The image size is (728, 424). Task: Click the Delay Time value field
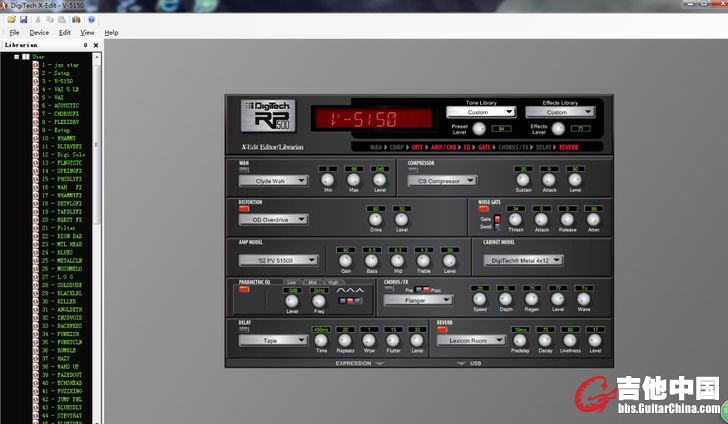click(x=321, y=329)
